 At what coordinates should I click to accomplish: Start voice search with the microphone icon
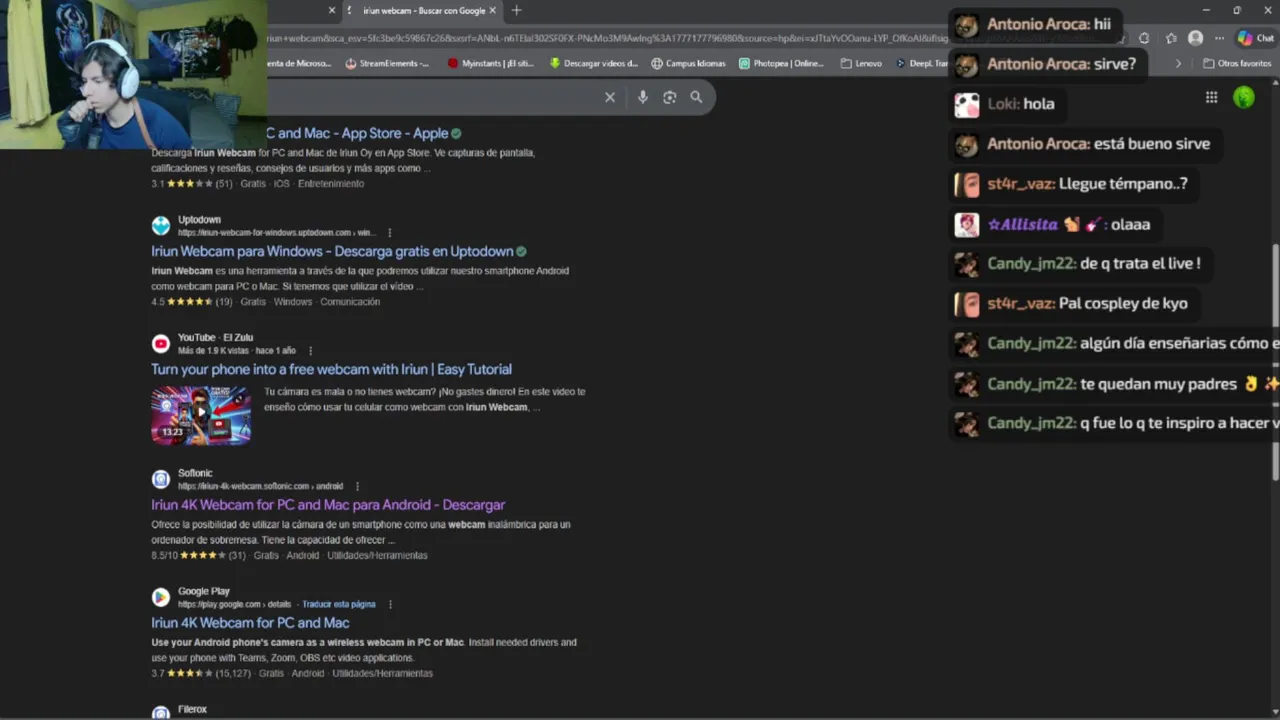[642, 97]
